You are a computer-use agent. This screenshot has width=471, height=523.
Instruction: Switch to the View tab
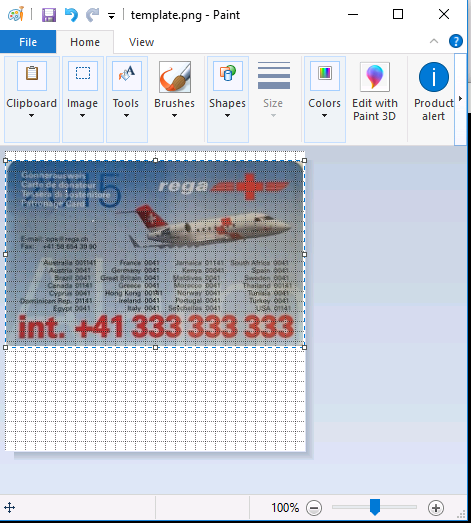coord(141,42)
